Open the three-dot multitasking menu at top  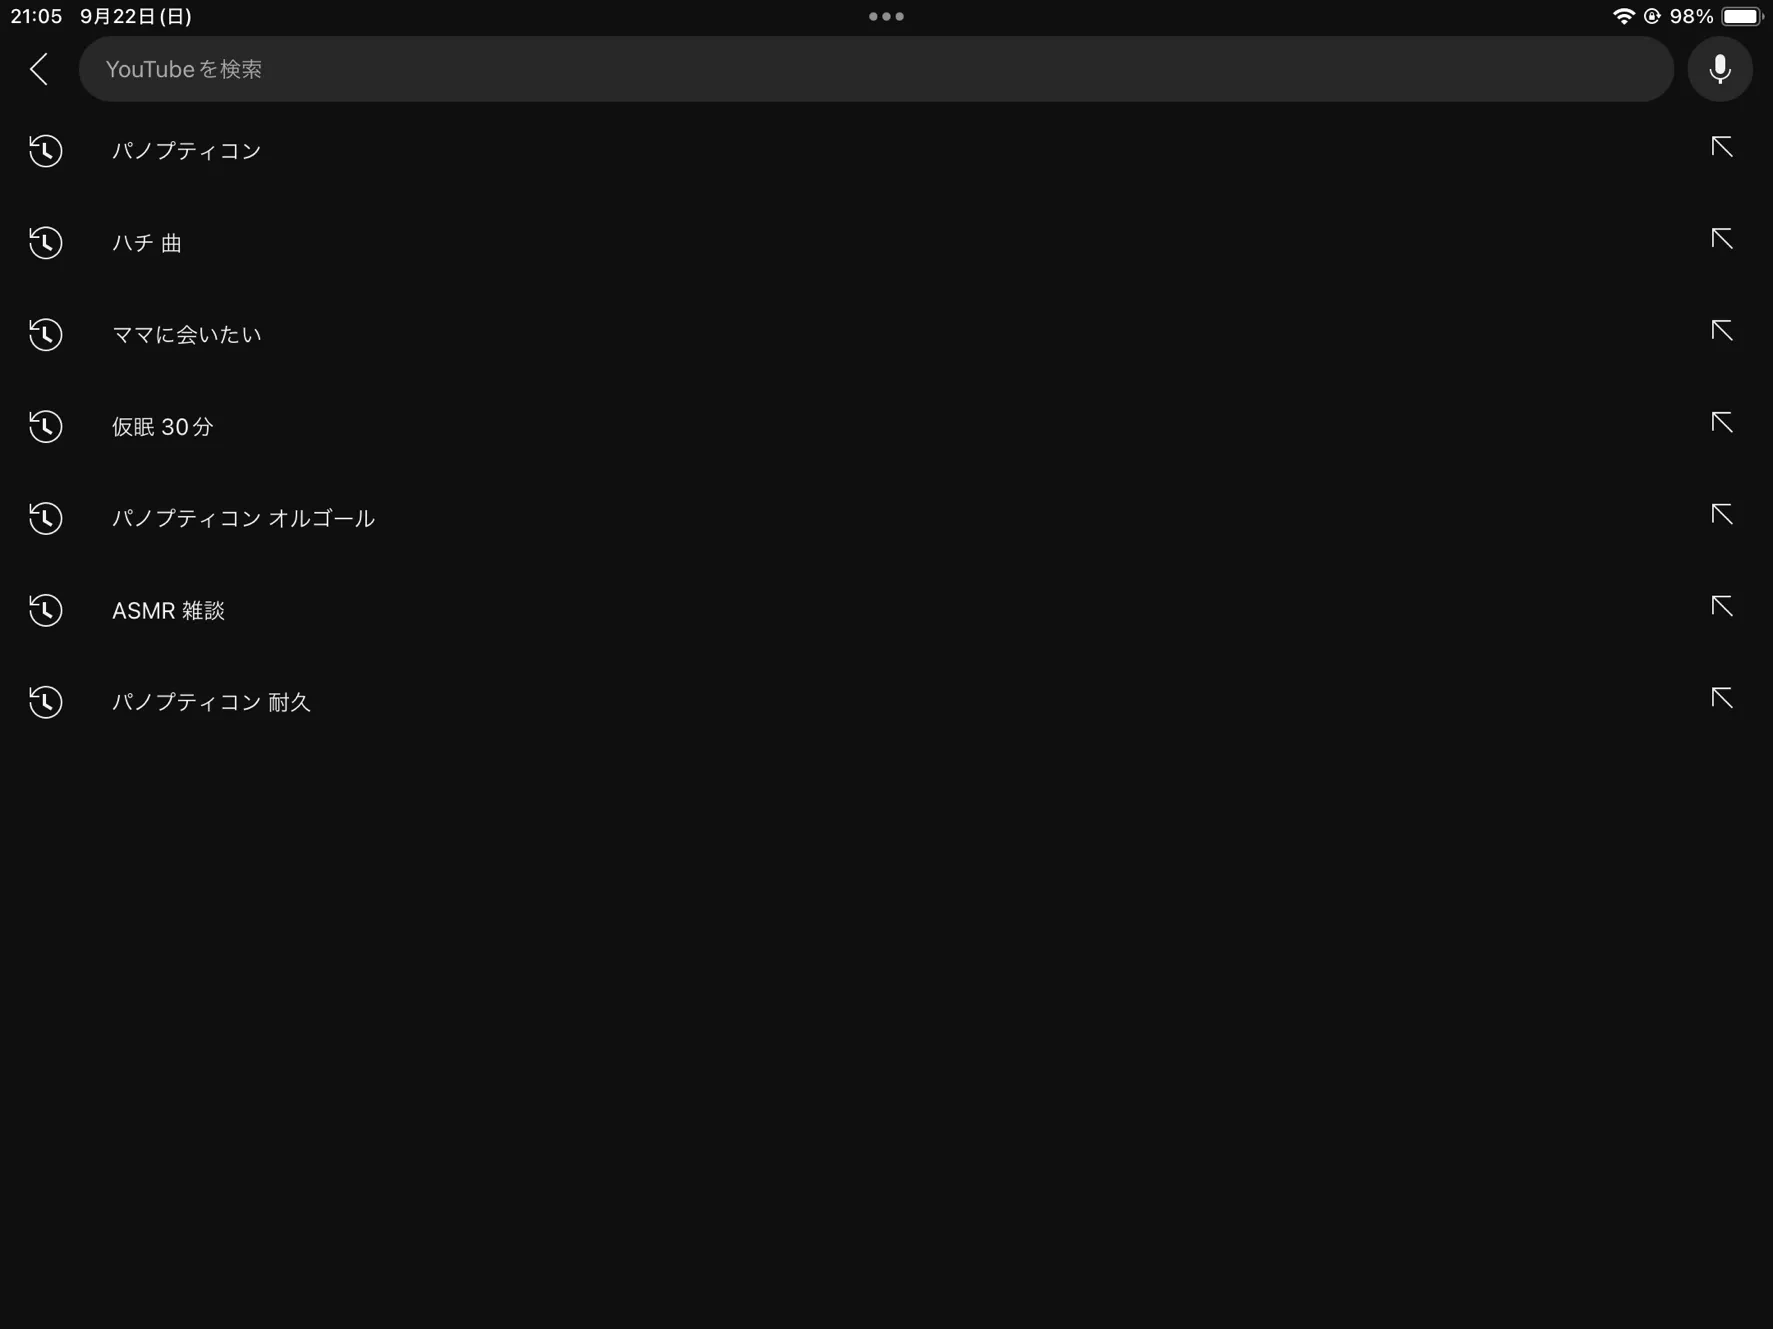point(886,16)
